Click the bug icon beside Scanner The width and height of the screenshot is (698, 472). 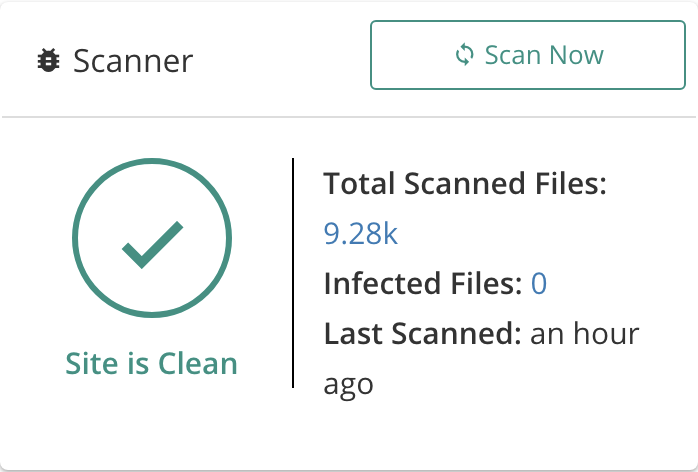(x=48, y=60)
